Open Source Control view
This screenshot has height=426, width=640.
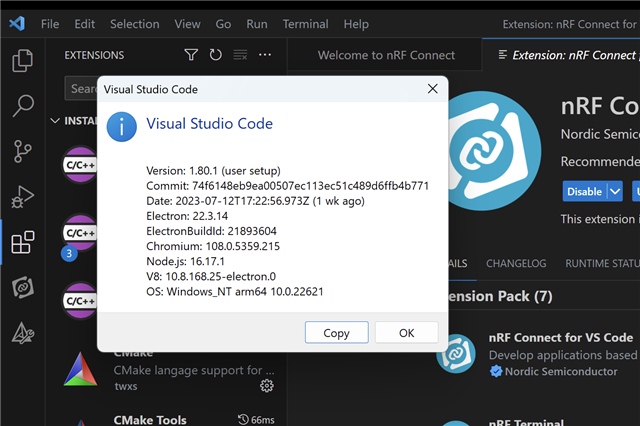click(22, 151)
